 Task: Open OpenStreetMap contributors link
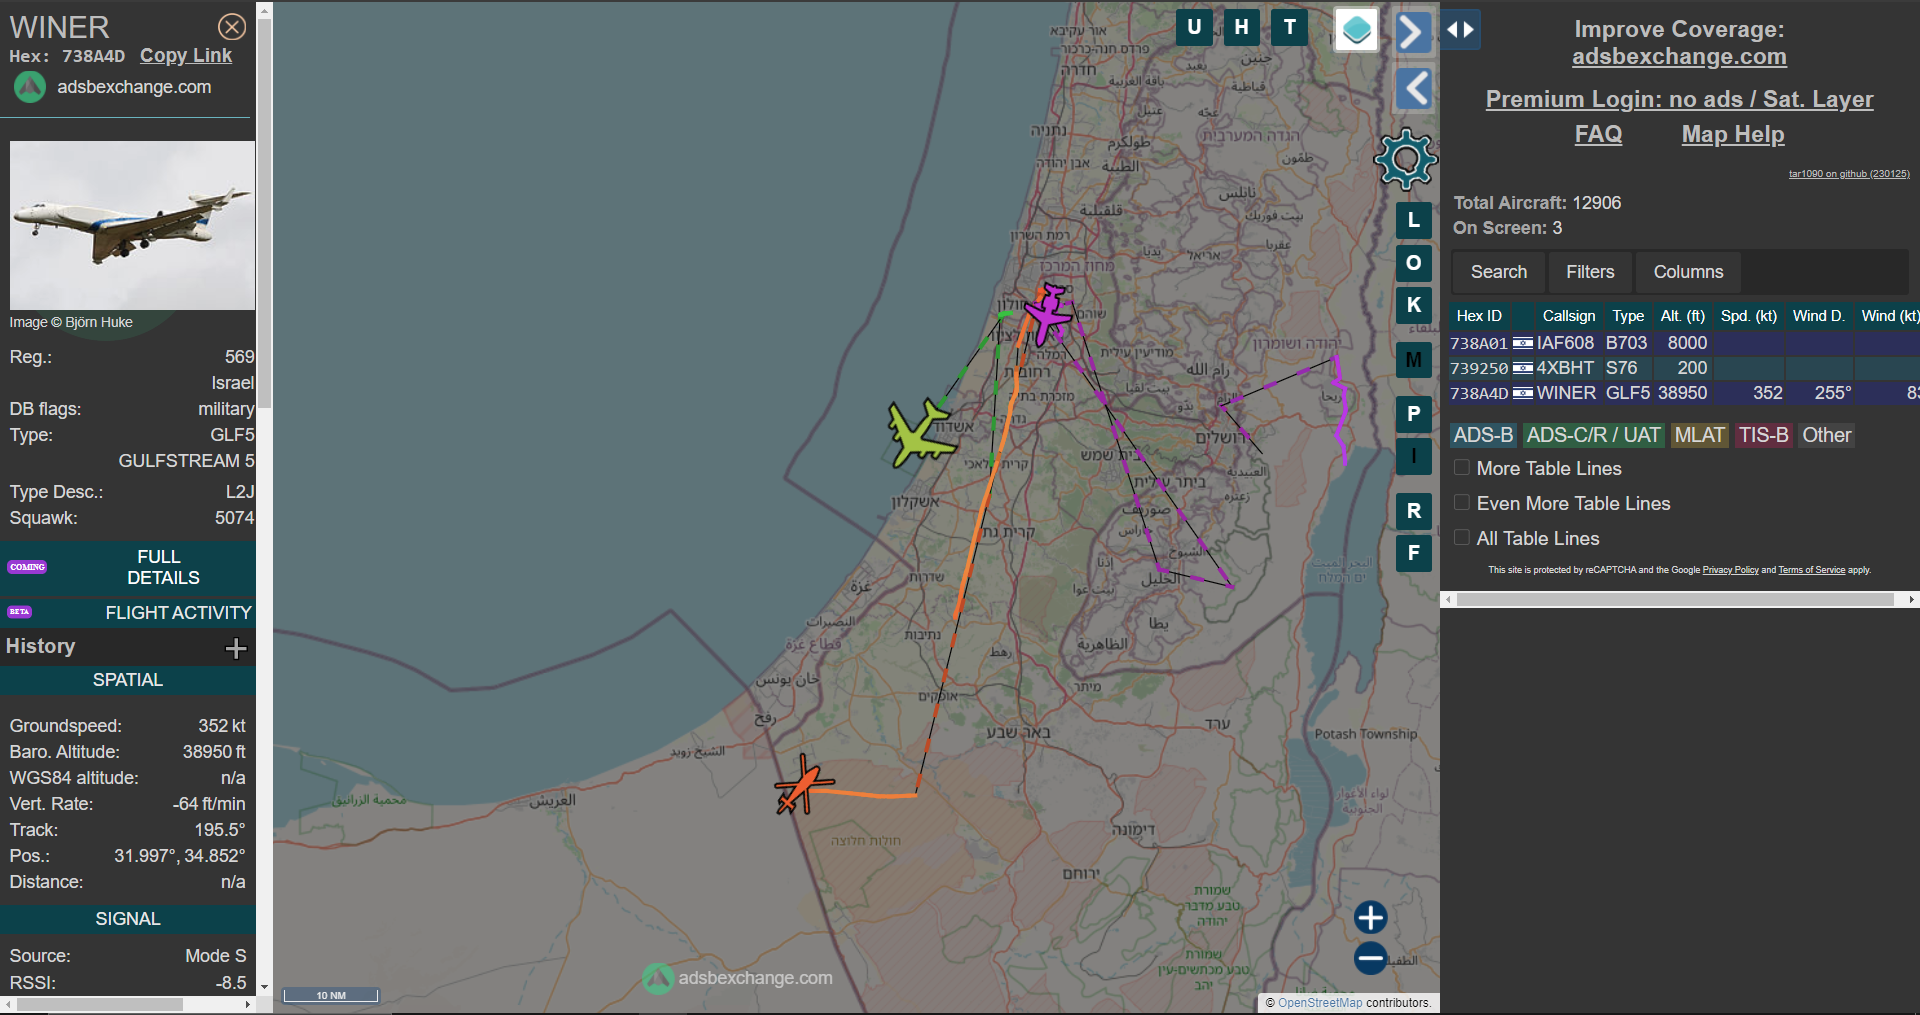click(x=1319, y=1003)
